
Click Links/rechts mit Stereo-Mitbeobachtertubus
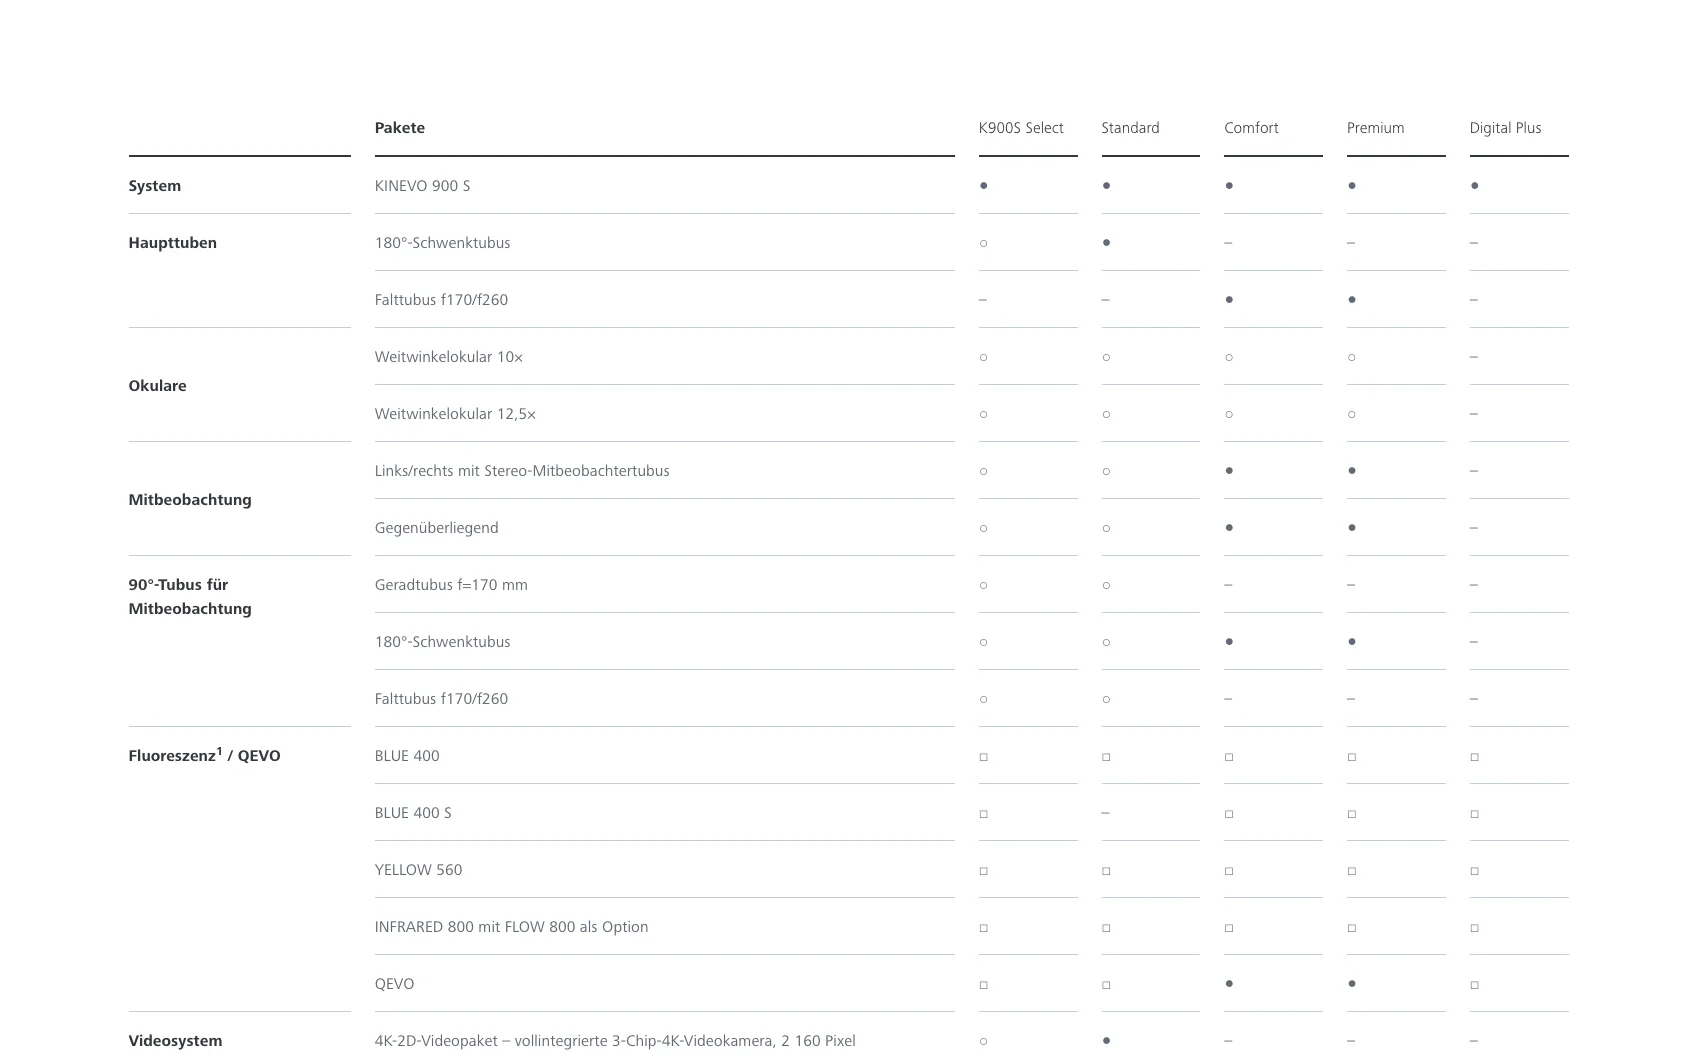click(x=522, y=471)
